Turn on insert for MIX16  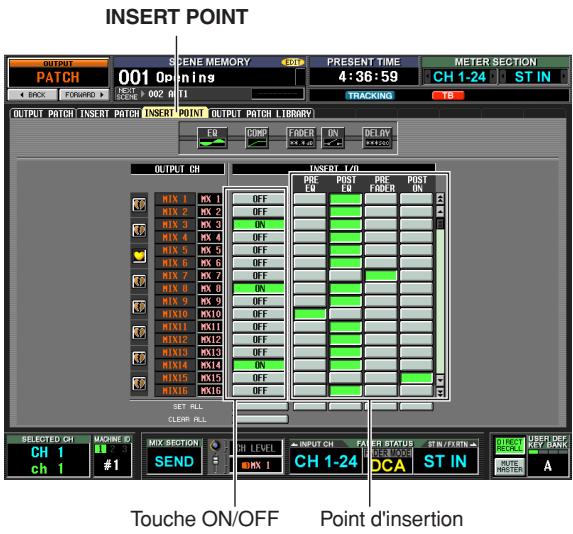259,391
